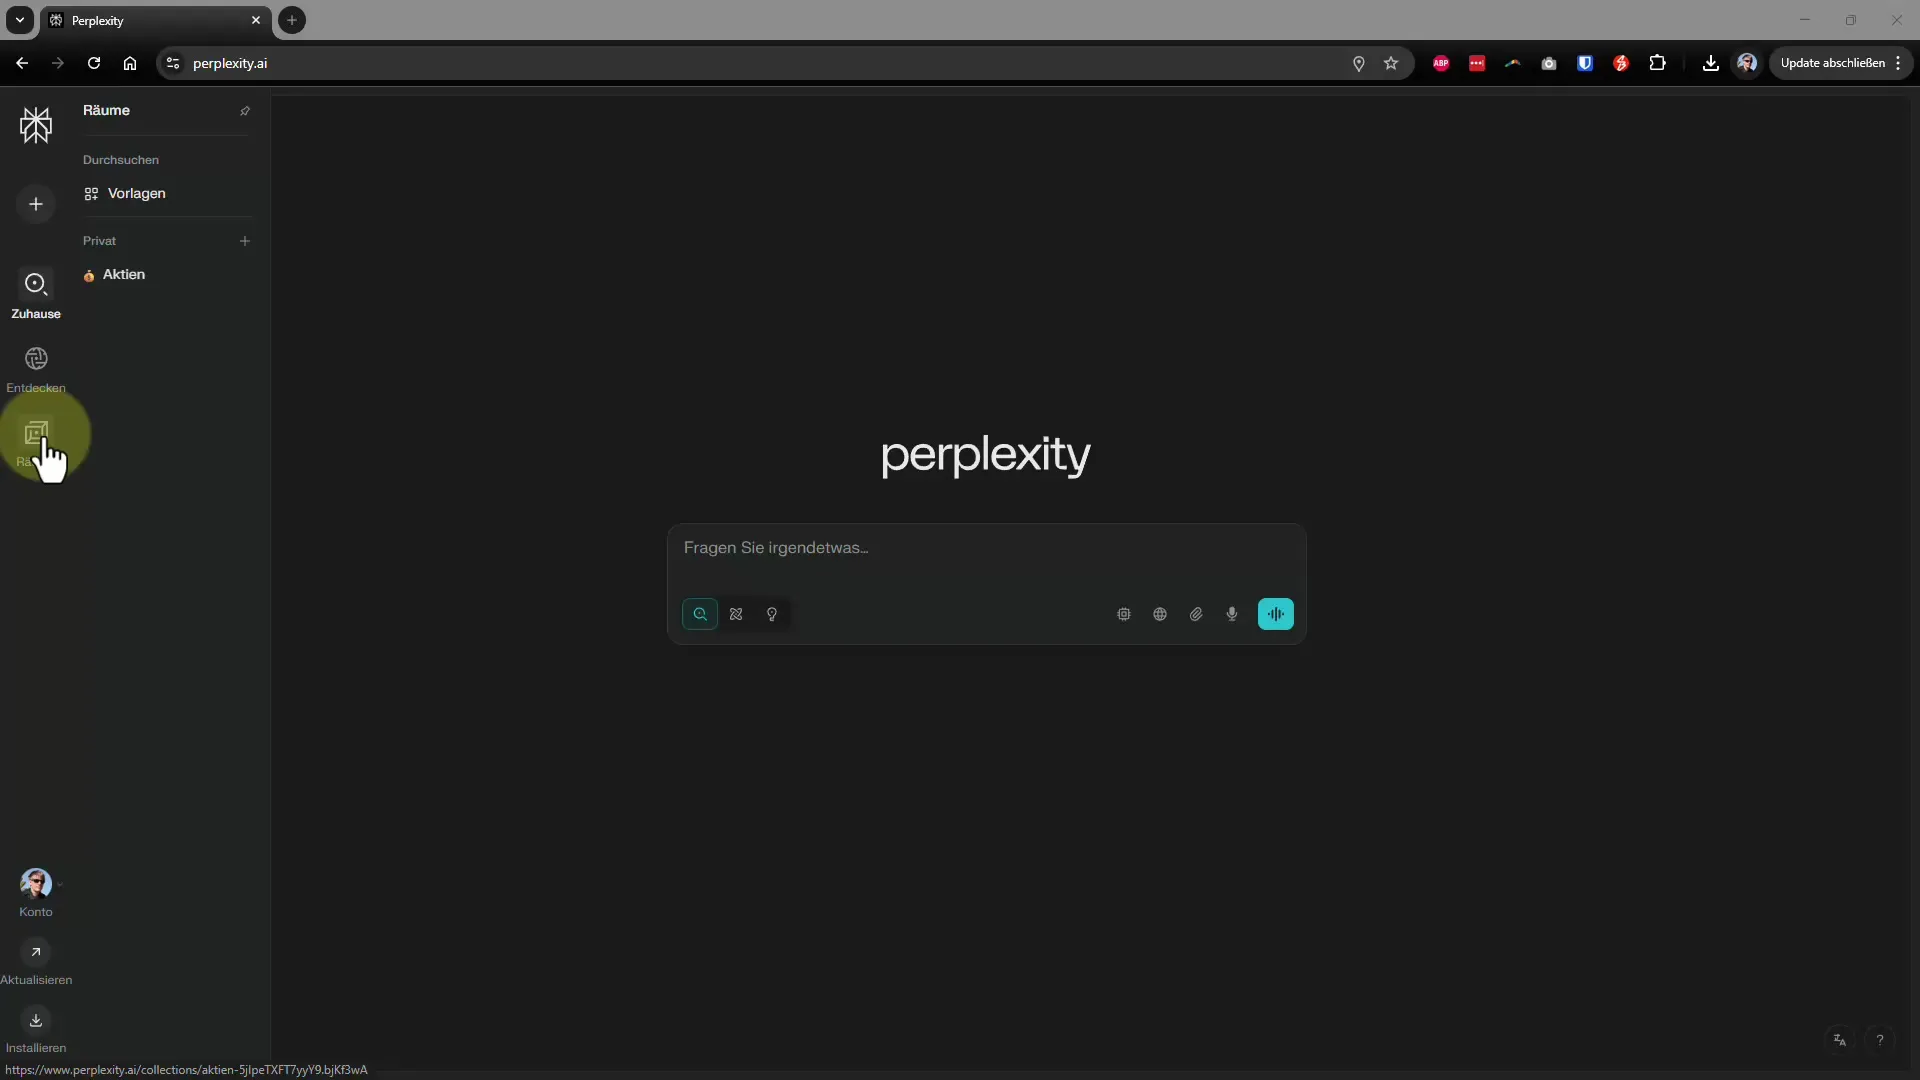Click Update abschließen button

(x=1832, y=63)
